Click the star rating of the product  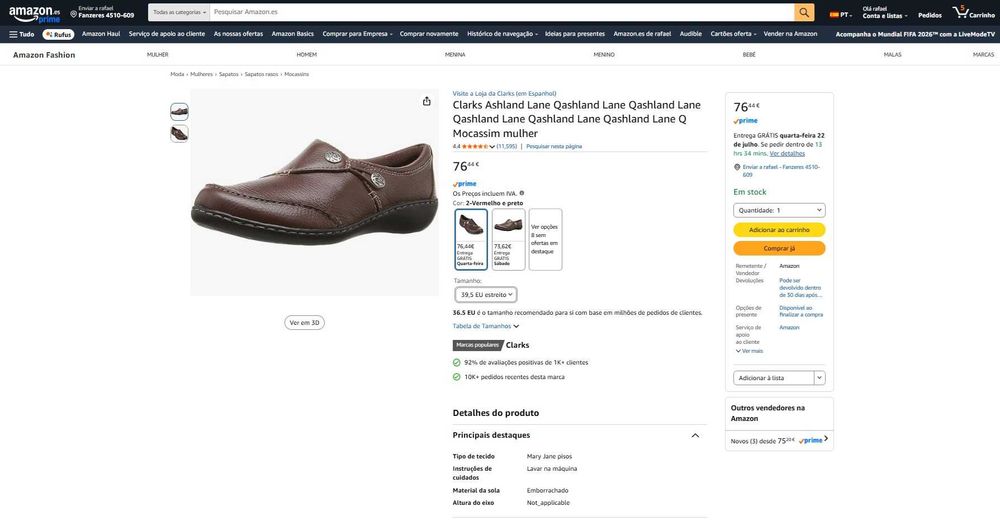pyautogui.click(x=474, y=147)
